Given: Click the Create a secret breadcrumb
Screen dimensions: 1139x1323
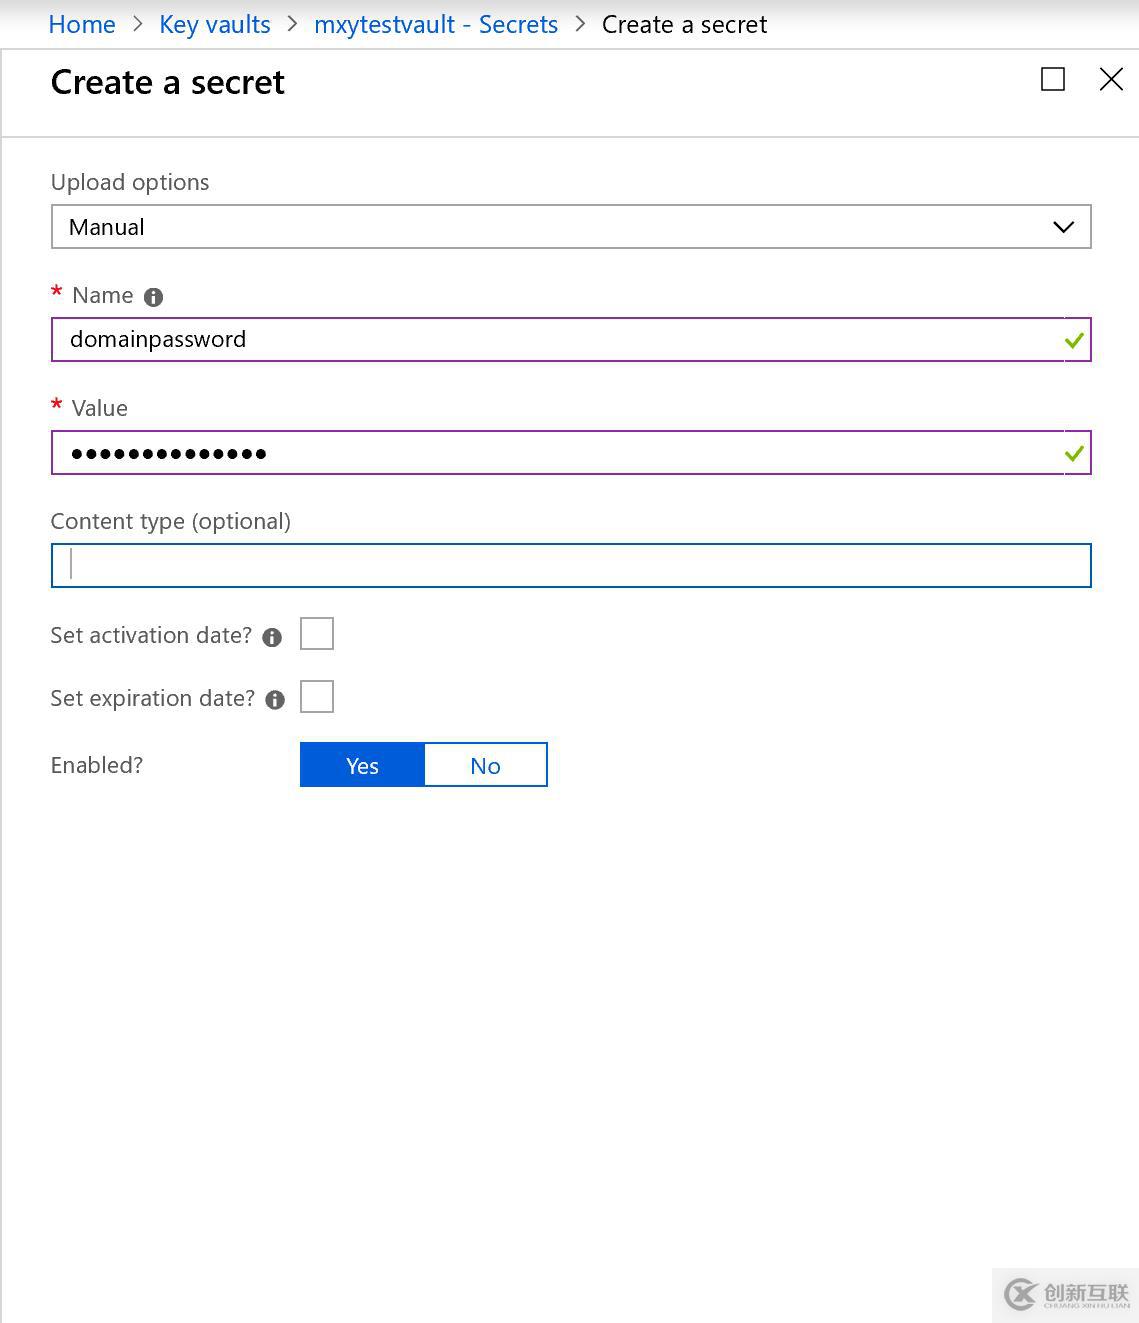Looking at the screenshot, I should point(684,25).
